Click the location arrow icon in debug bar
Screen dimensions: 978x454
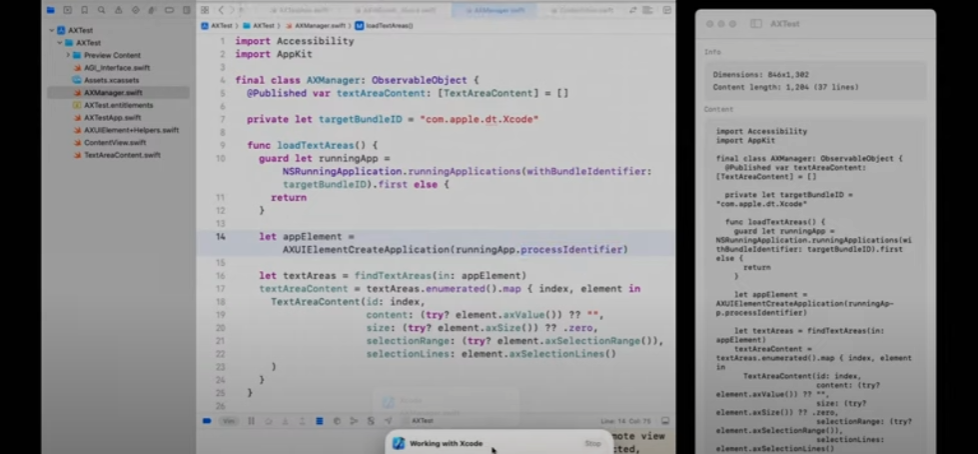tap(387, 421)
